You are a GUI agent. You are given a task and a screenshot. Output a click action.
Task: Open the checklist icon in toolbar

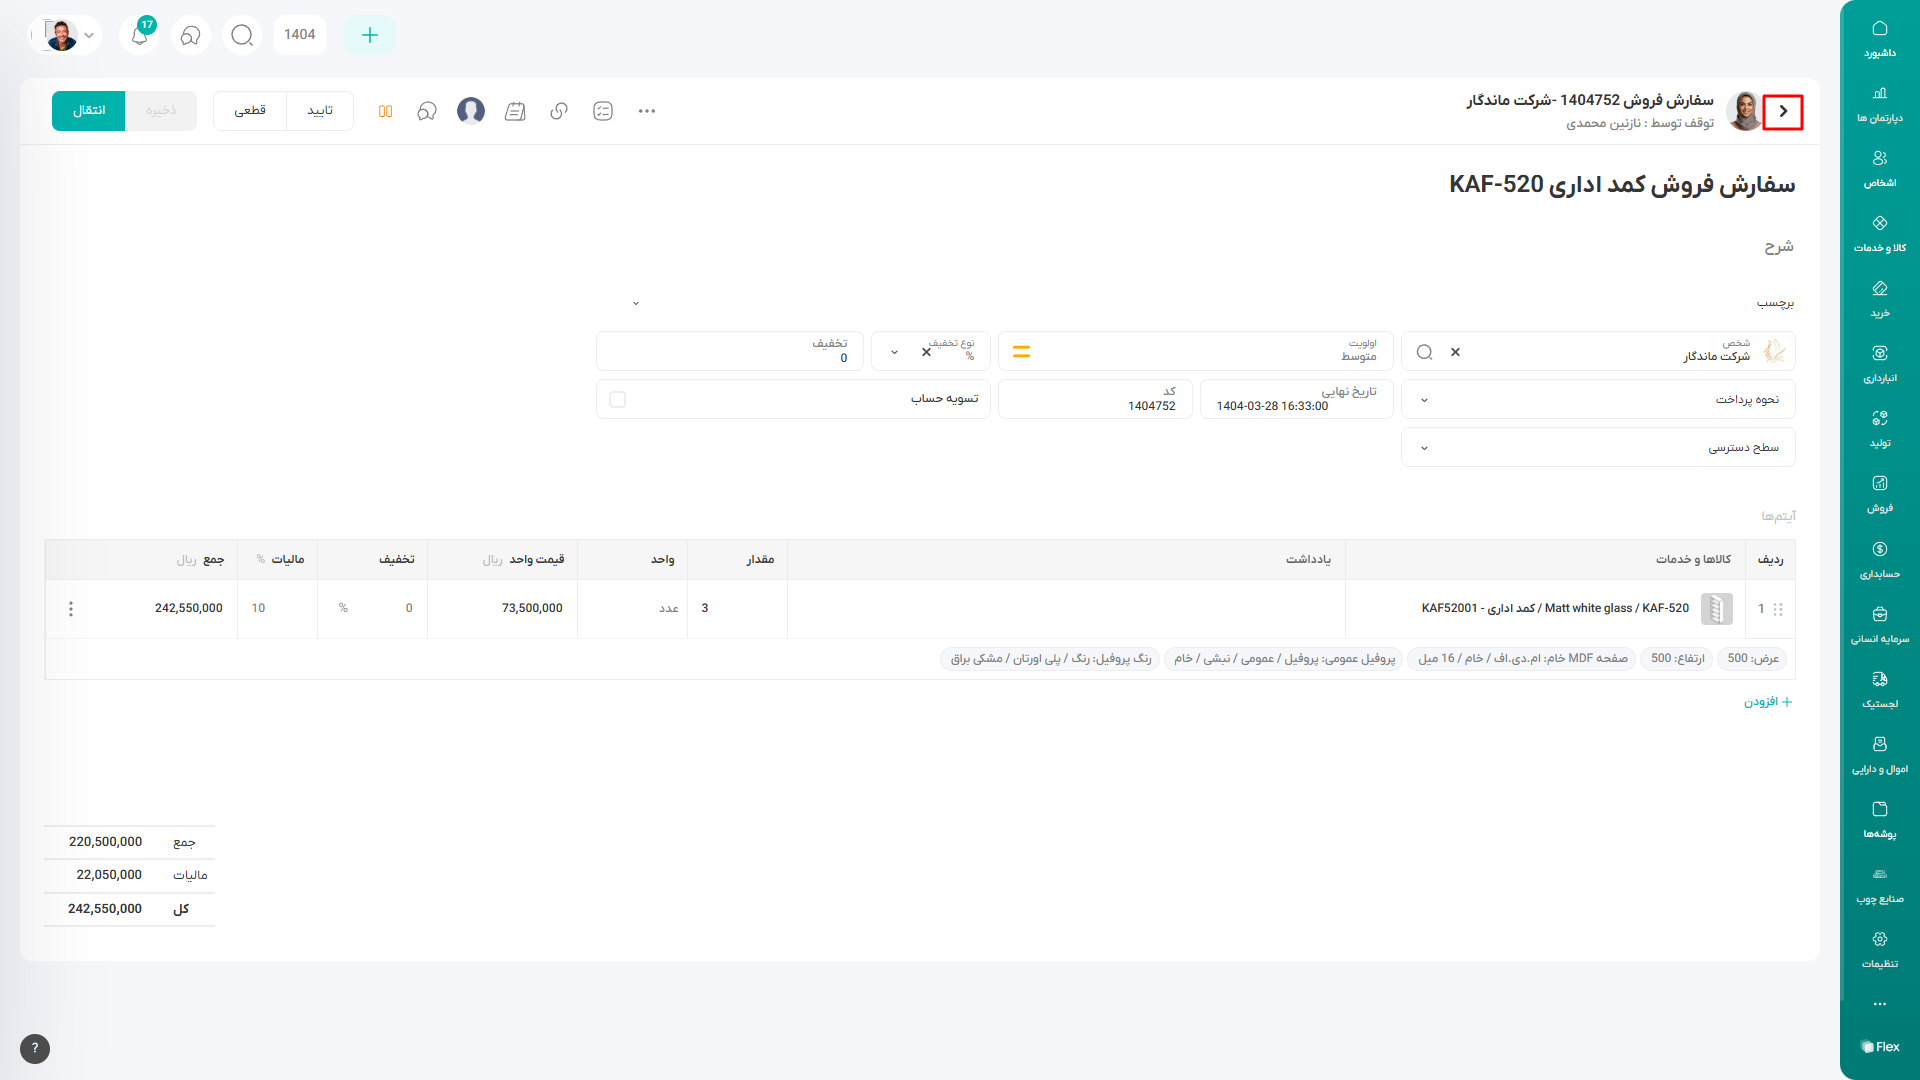click(x=603, y=111)
